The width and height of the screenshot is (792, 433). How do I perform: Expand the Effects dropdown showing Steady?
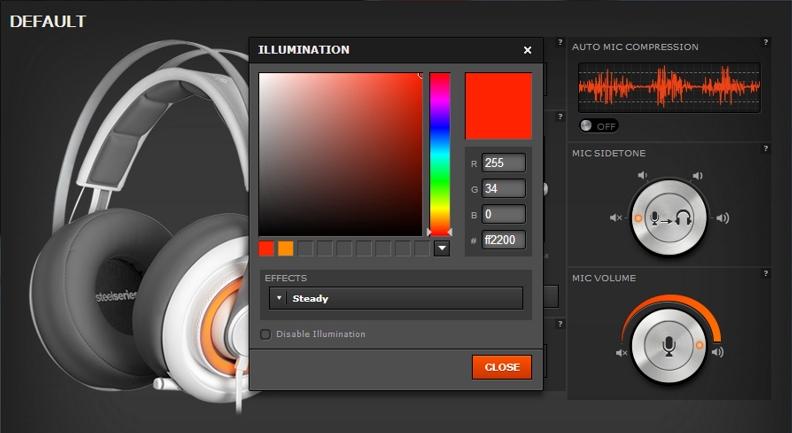(395, 298)
